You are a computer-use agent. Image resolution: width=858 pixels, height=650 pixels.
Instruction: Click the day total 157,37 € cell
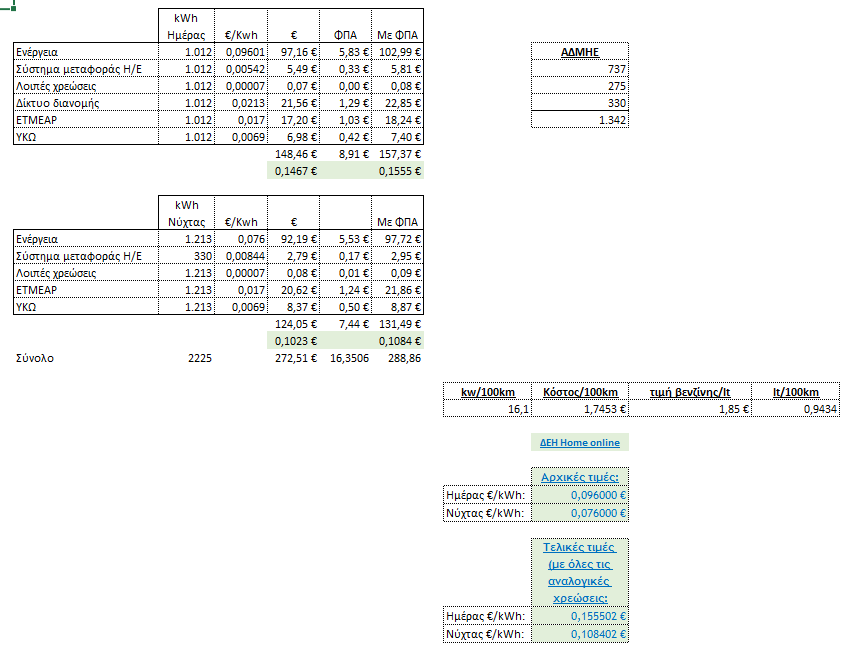point(398,154)
